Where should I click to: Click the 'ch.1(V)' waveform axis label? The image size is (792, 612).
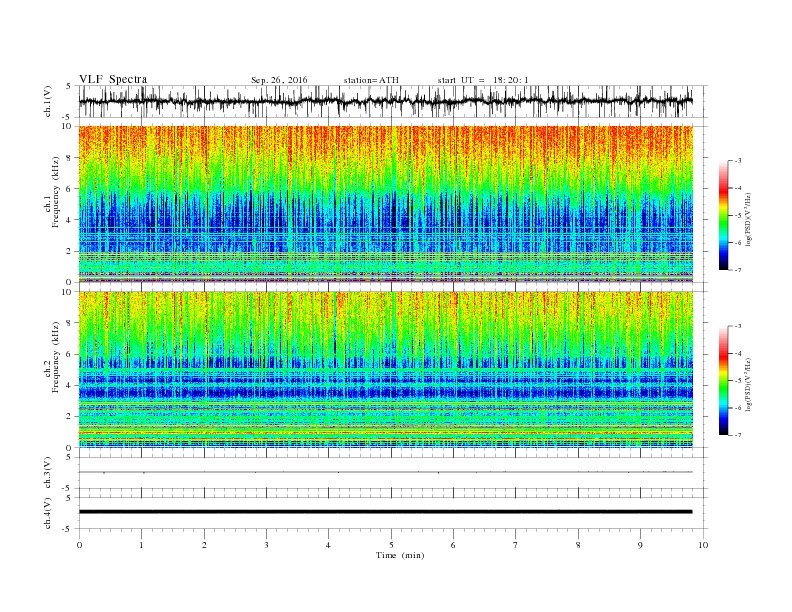click(x=47, y=101)
